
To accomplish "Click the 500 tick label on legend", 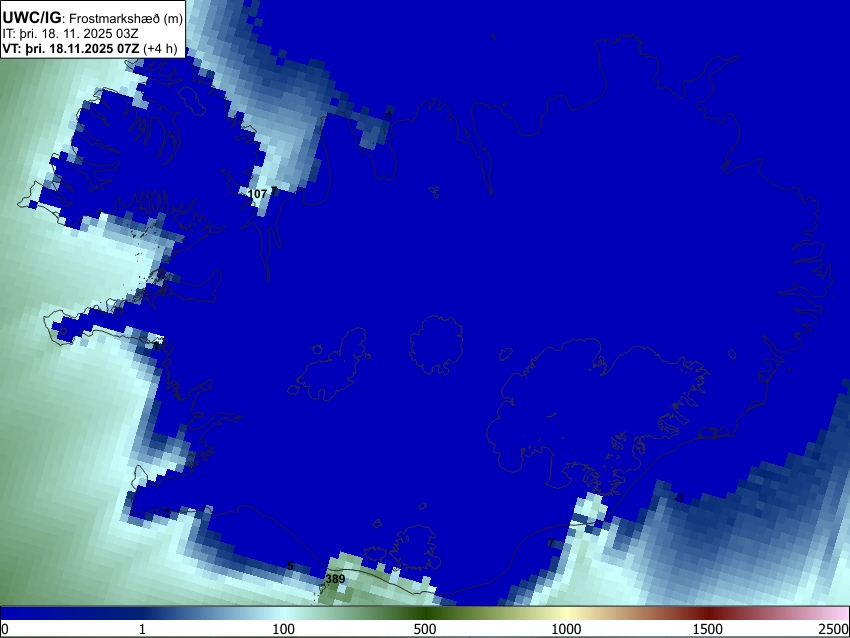I will pos(425,629).
